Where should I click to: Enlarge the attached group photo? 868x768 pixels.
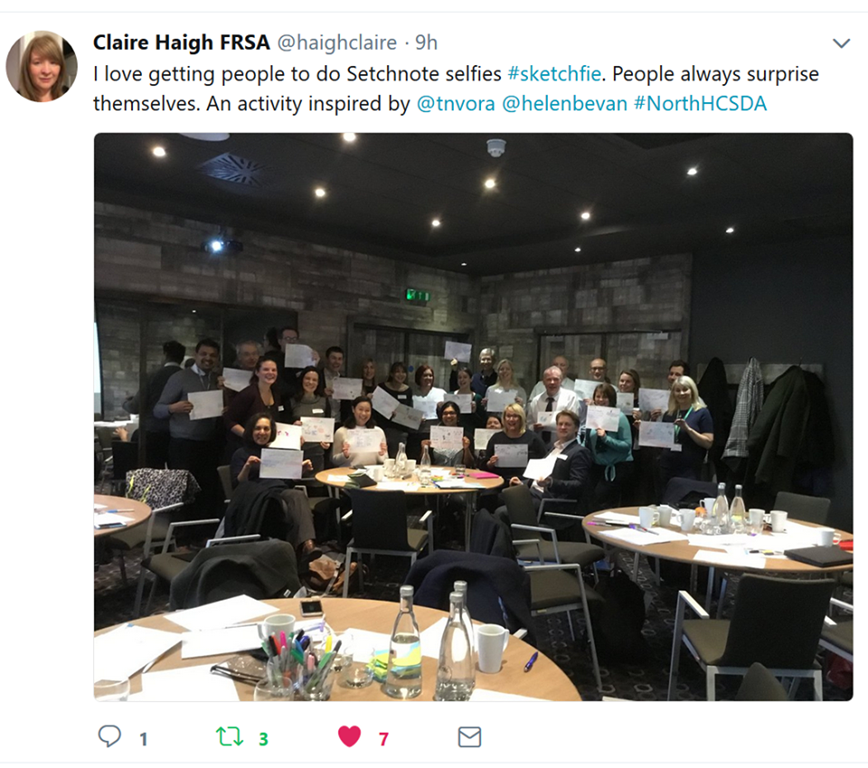473,416
